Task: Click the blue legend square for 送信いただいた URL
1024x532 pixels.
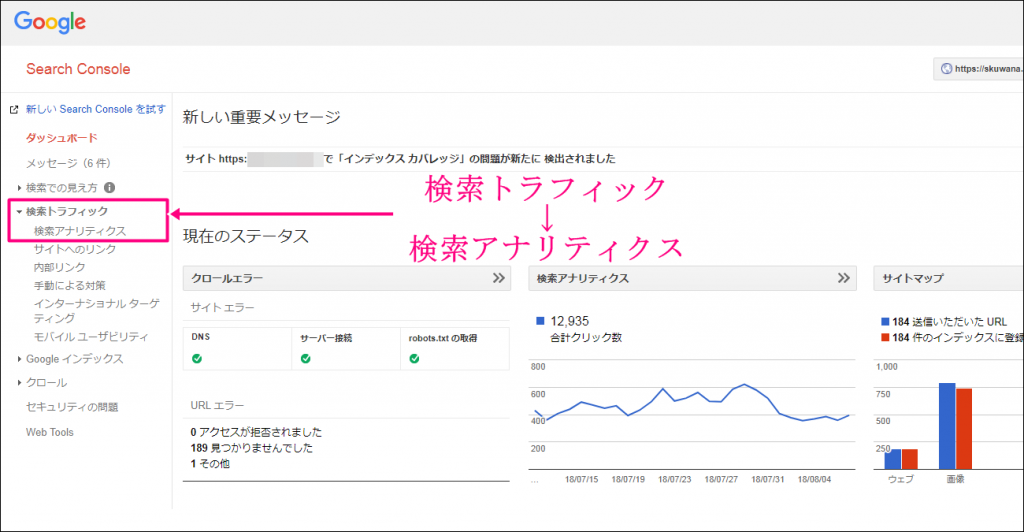Action: (885, 322)
